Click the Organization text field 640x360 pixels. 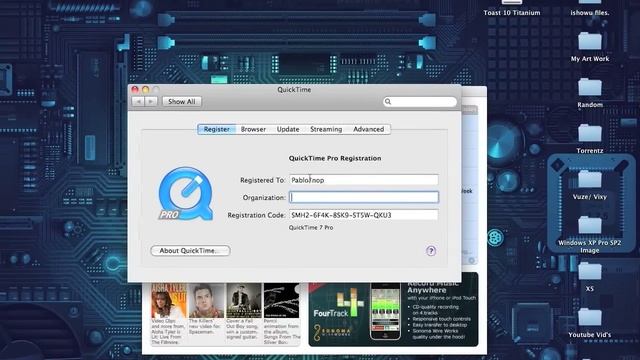click(364, 197)
